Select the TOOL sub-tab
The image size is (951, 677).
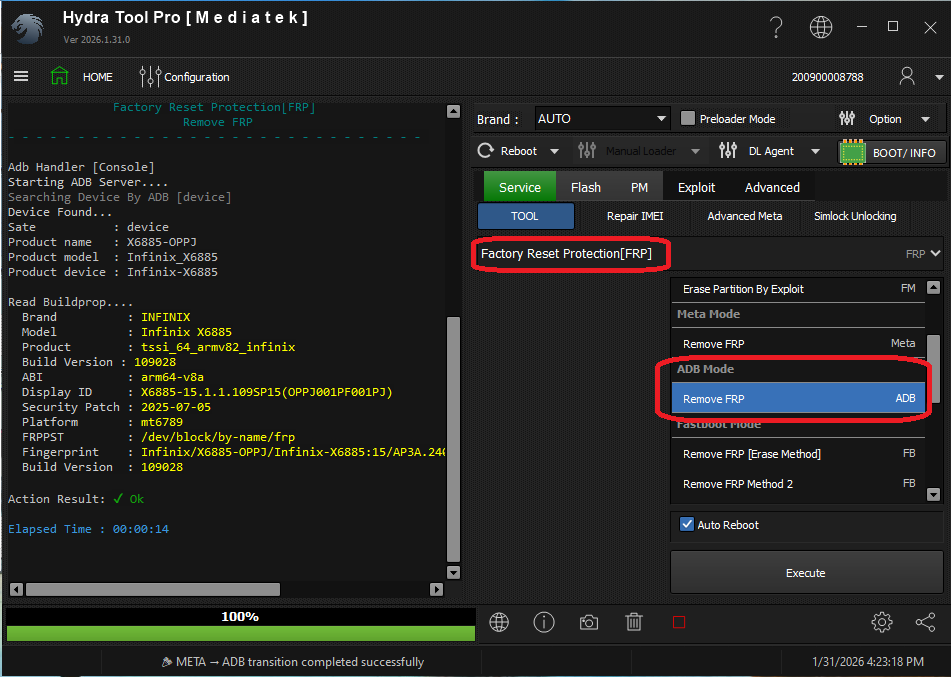coord(525,216)
